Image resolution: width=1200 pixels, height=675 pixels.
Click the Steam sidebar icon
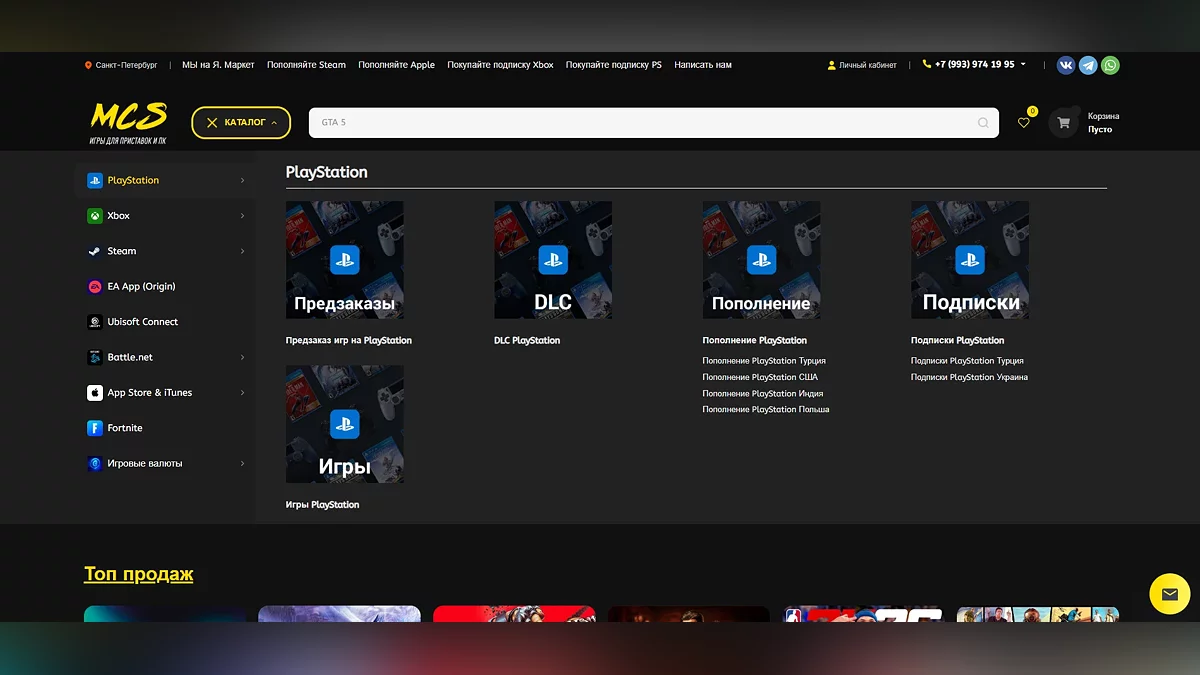(x=94, y=251)
